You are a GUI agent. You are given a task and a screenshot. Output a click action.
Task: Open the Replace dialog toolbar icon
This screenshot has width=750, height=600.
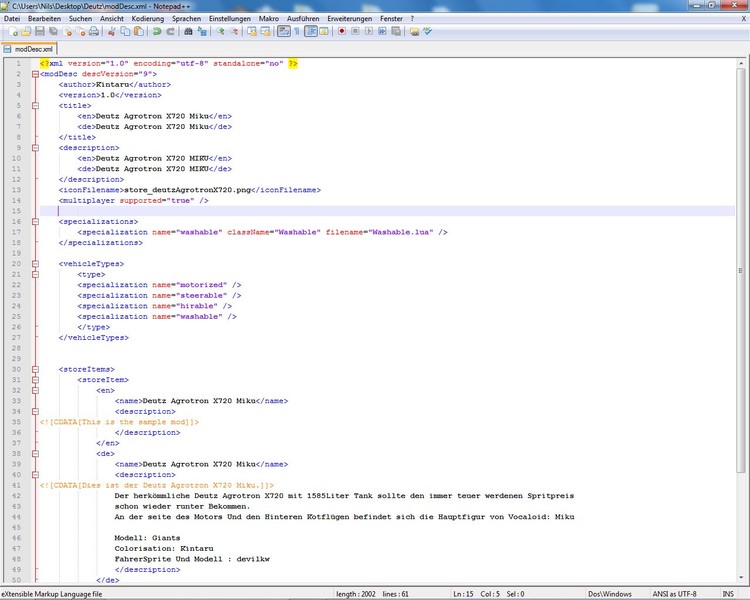[202, 32]
